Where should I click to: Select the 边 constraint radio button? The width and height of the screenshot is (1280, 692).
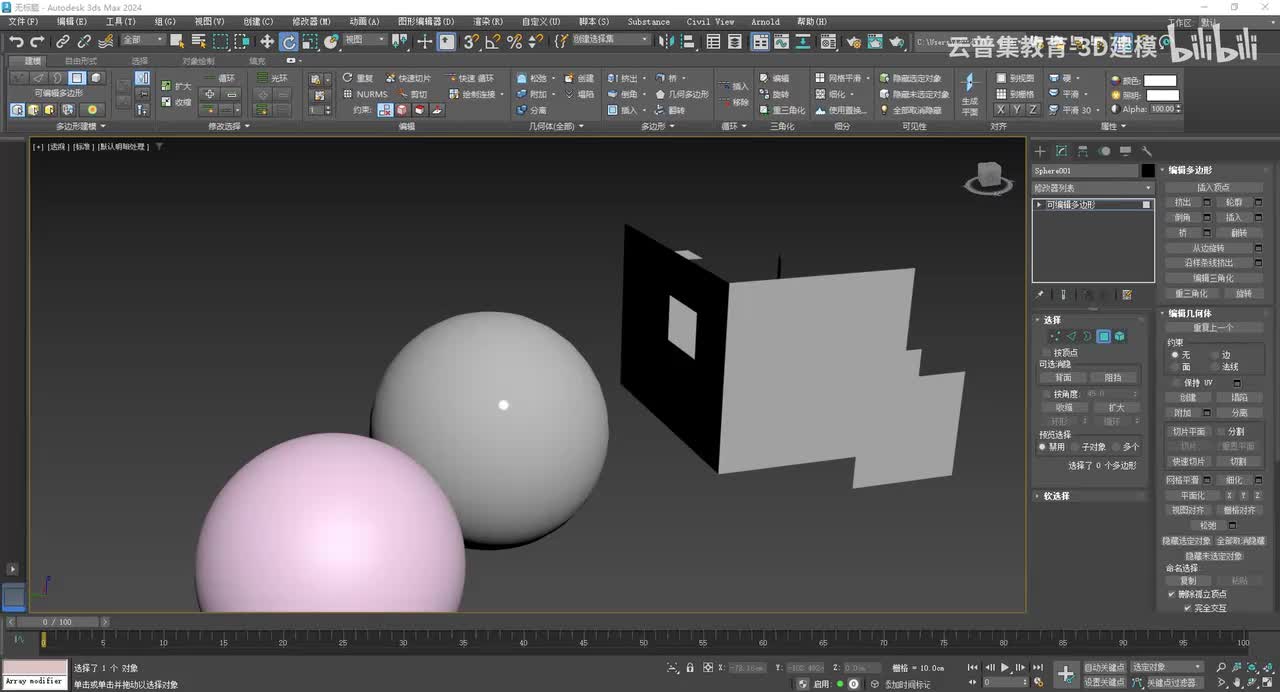point(1214,355)
